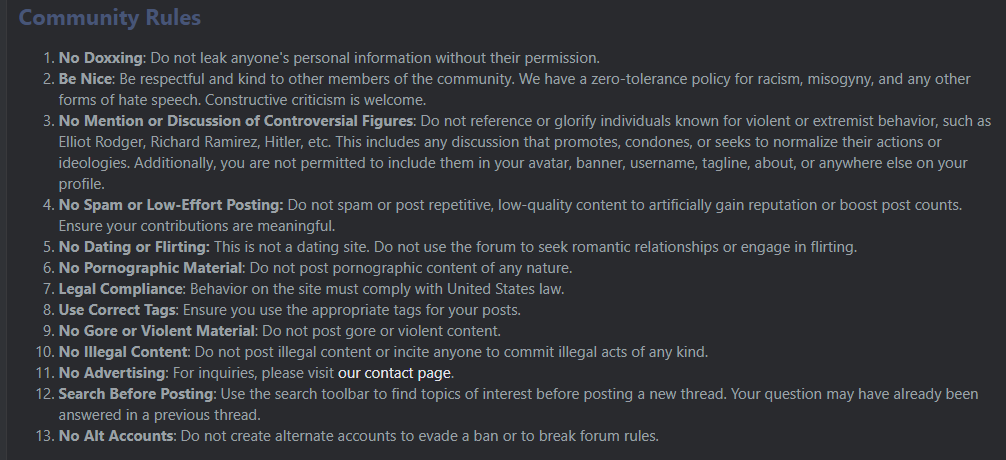Select No Spam or Low-Effort Posting title
The image size is (1006, 460).
pos(171,205)
